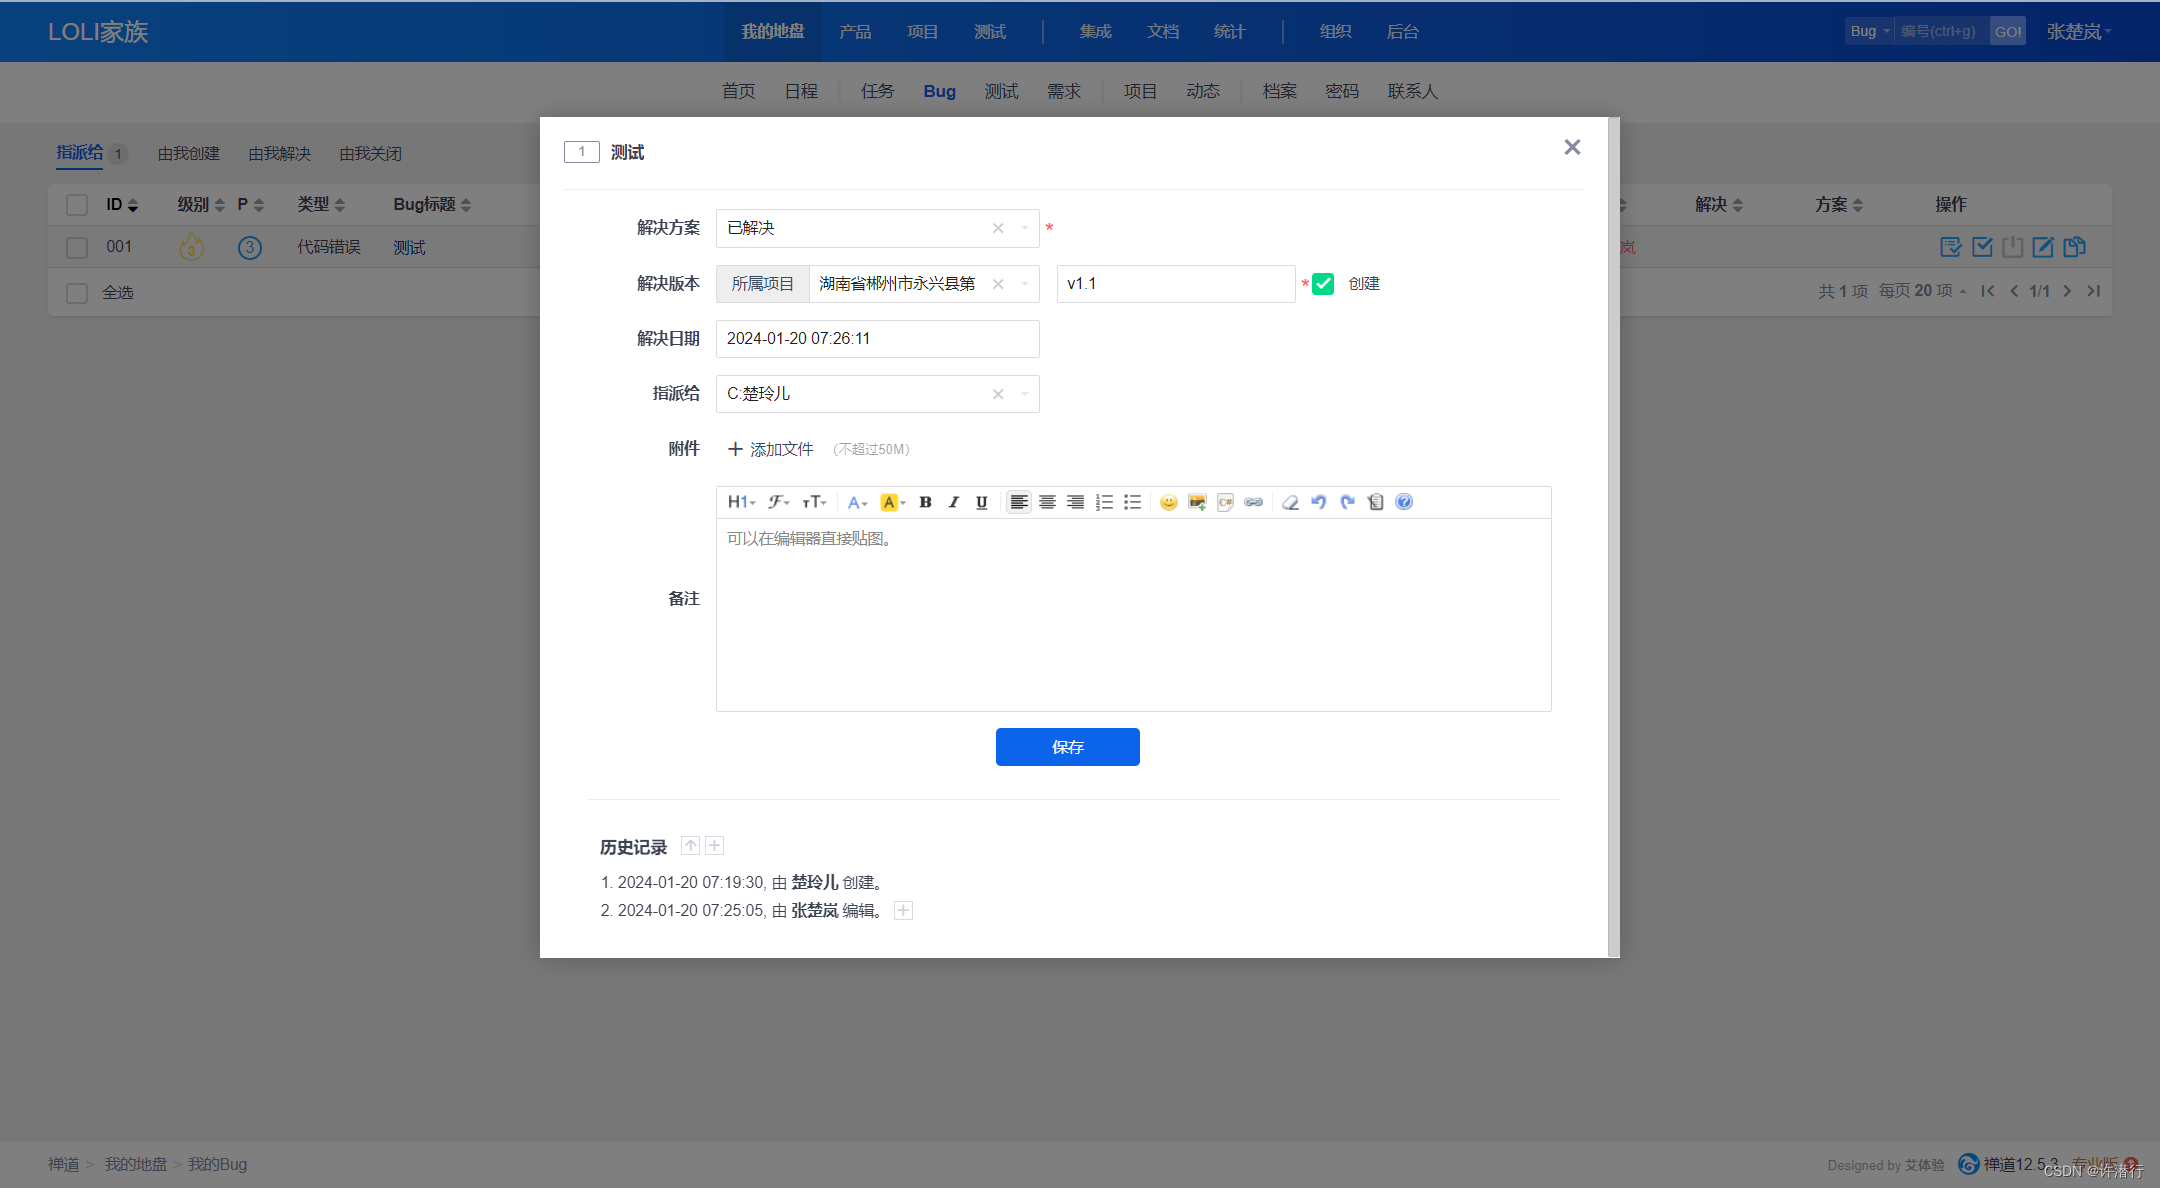2160x1188 pixels.
Task: Open the 产品 main menu
Action: coord(855,32)
